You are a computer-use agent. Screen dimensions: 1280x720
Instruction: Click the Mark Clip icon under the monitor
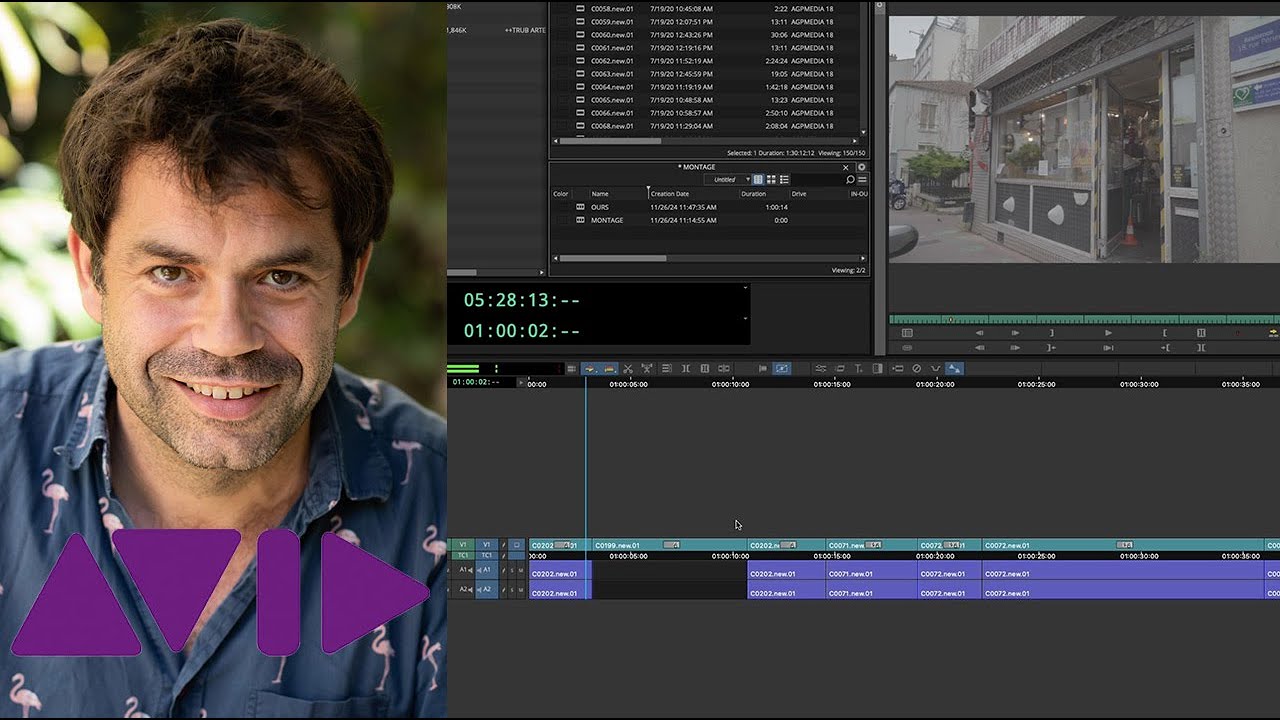coord(1201,333)
